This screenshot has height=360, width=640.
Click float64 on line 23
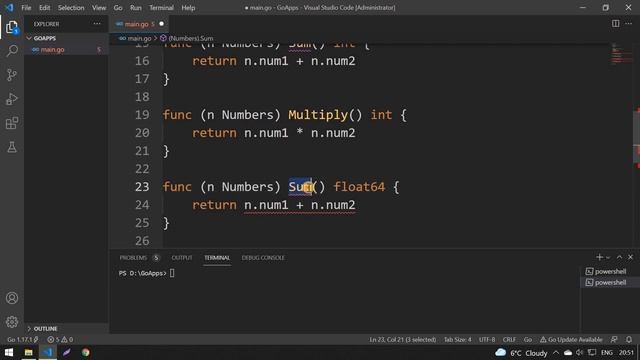tap(359, 187)
